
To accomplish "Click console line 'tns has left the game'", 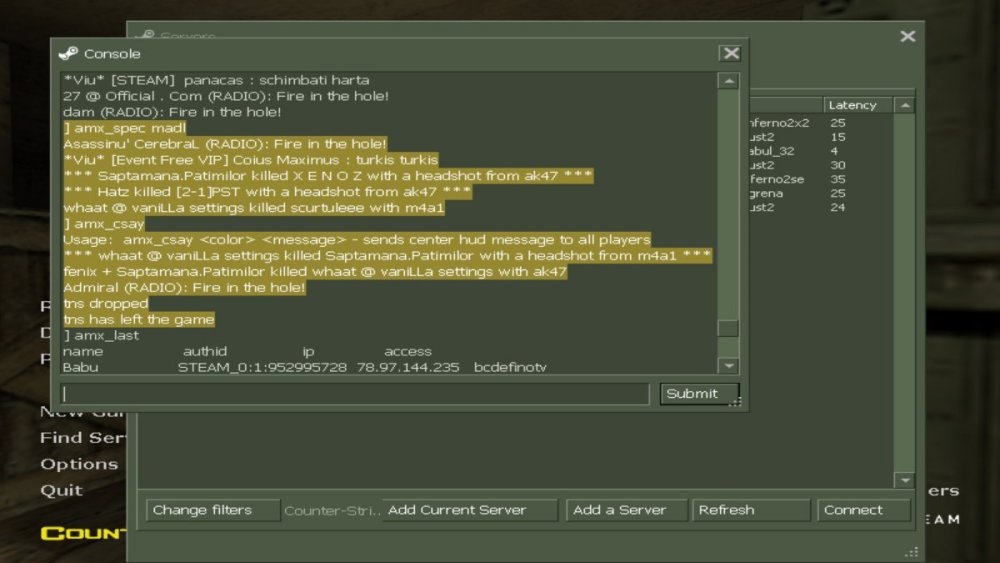I will (x=139, y=319).
